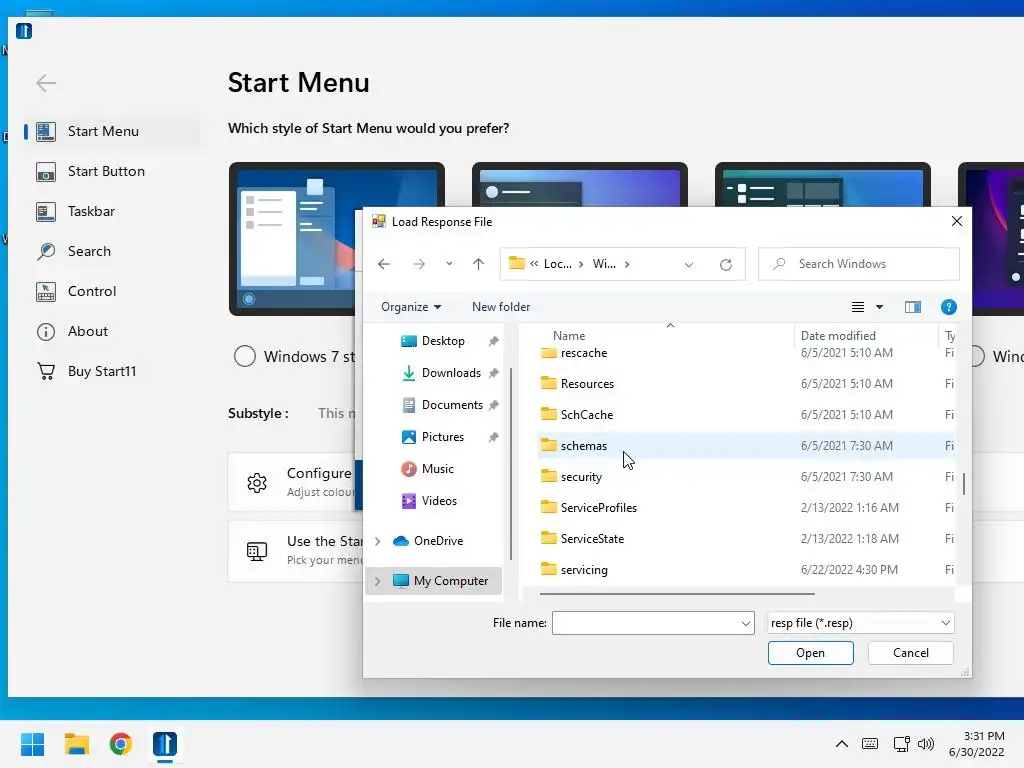Open the File name history dropdown
The image size is (1024, 768).
click(746, 624)
